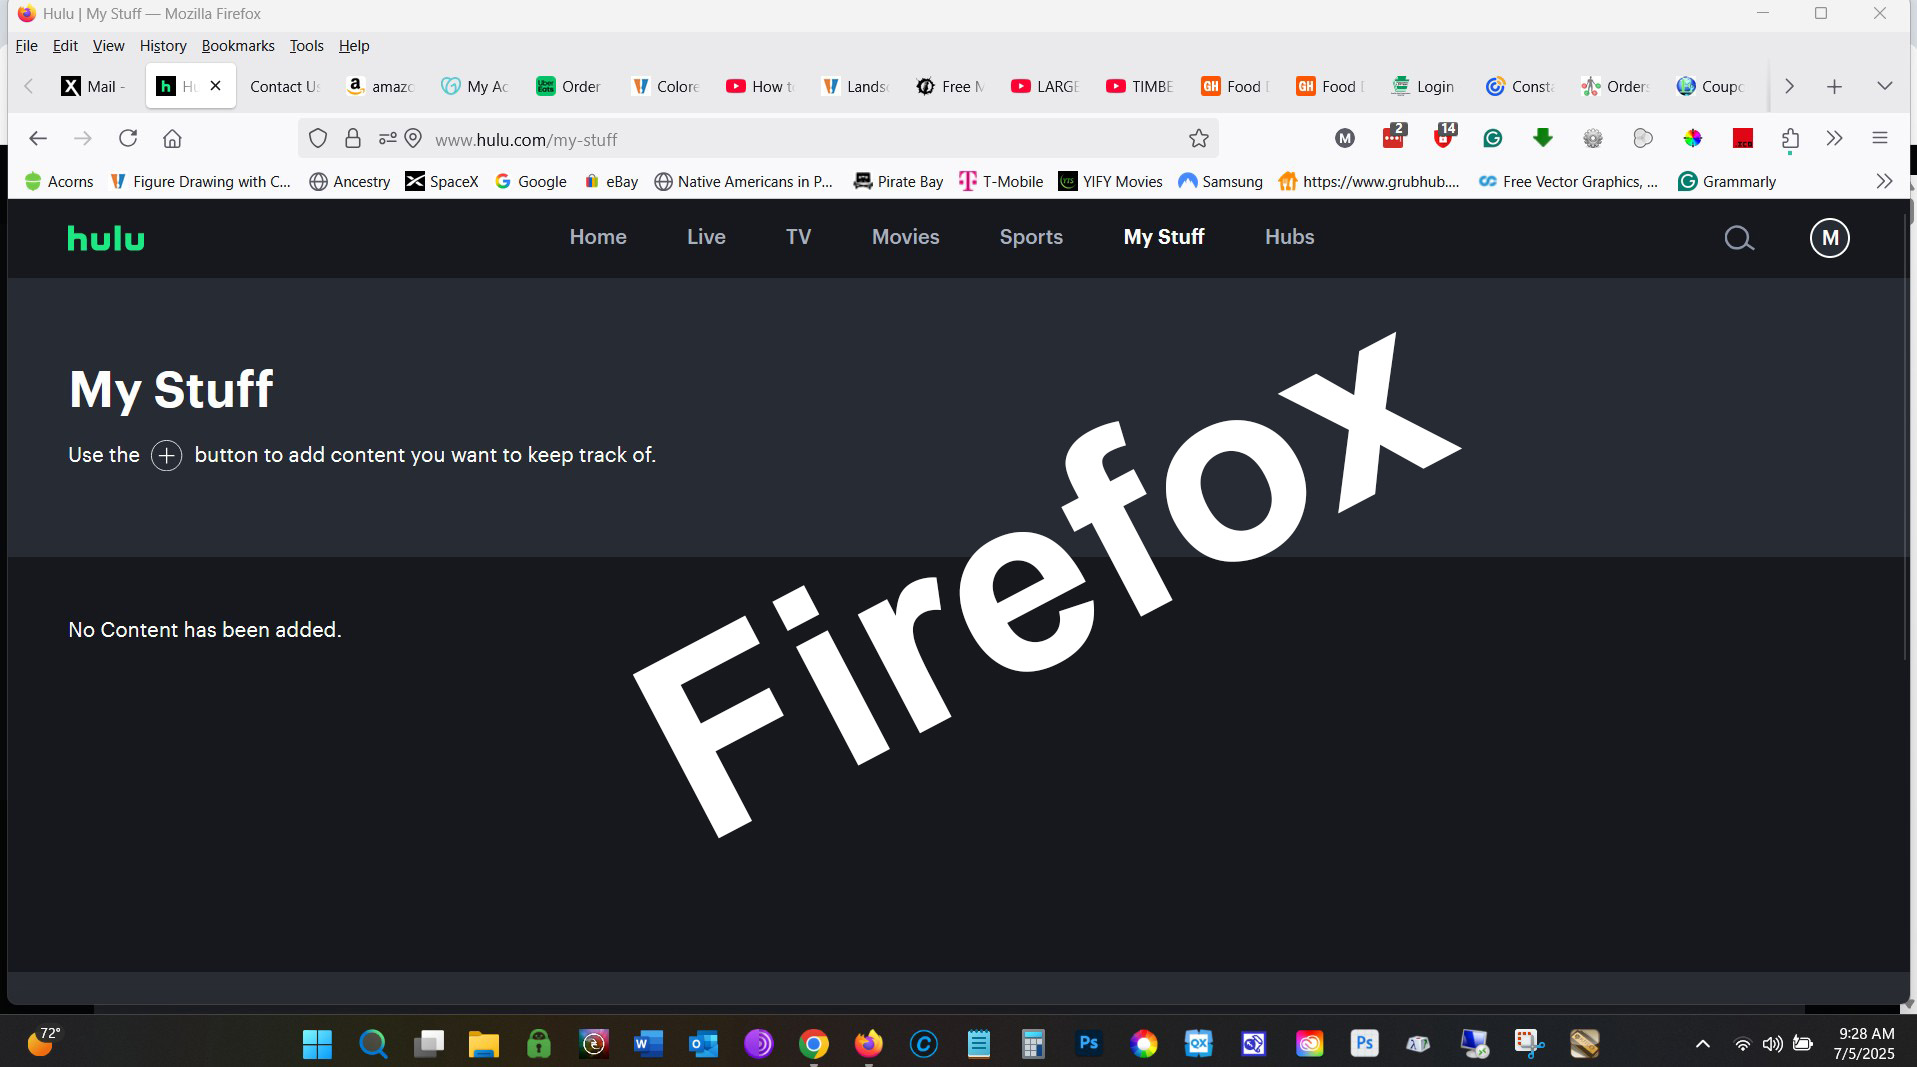Open a new tab with plus button

click(x=1834, y=87)
